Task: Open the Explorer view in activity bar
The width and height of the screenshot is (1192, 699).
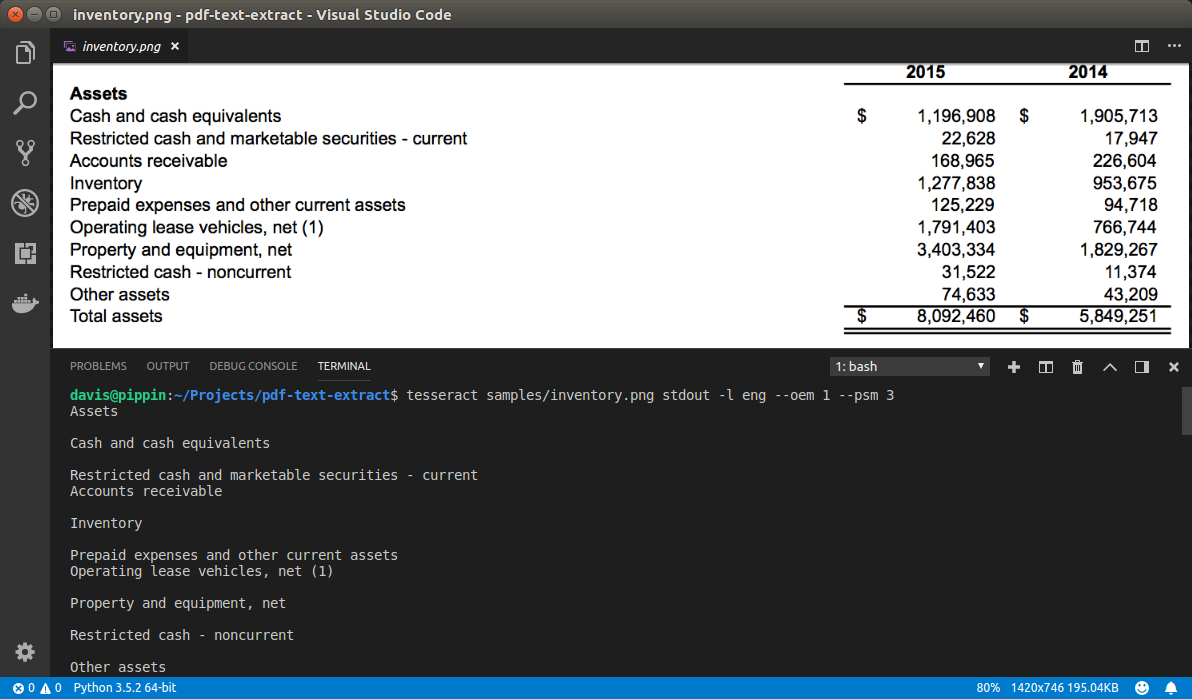Action: (x=25, y=52)
